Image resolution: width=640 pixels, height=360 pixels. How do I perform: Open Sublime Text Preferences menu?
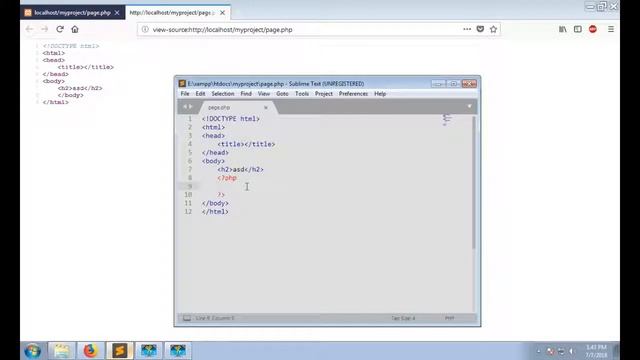[353, 94]
